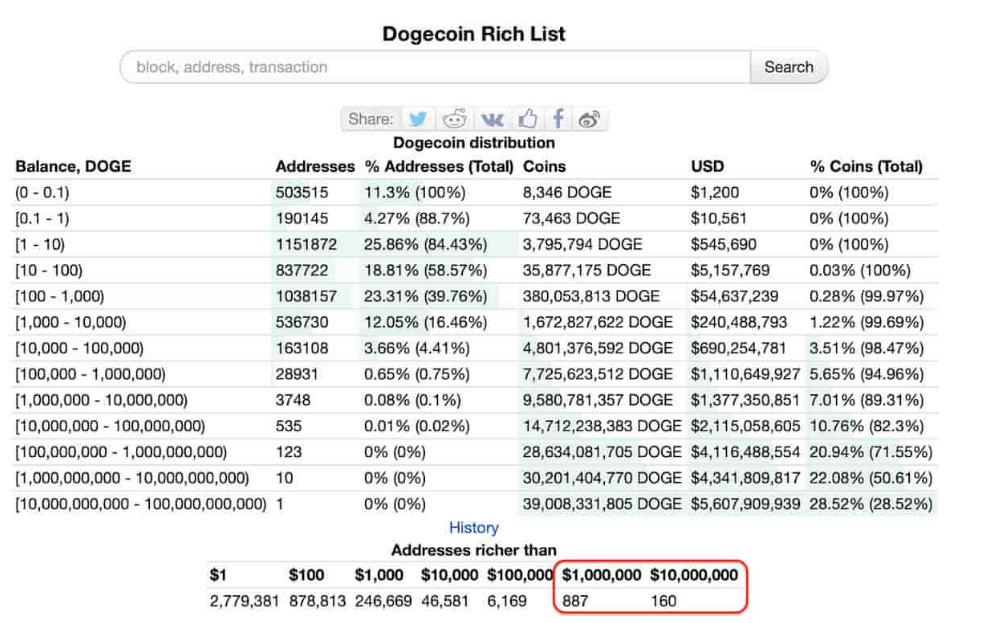Image resolution: width=984 pixels, height=623 pixels.
Task: Click the 878,813 richer-than value
Action: (317, 601)
